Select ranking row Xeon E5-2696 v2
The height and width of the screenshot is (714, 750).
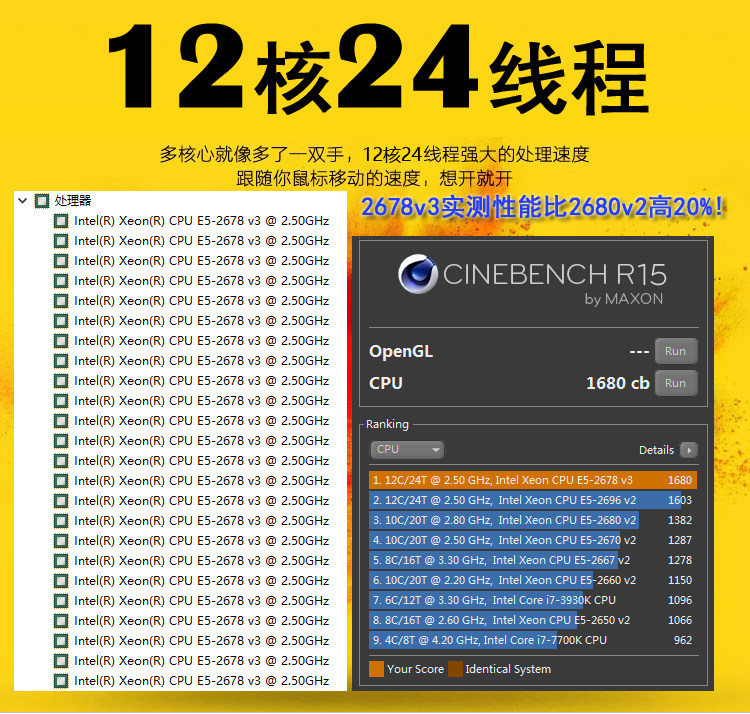[x=533, y=500]
